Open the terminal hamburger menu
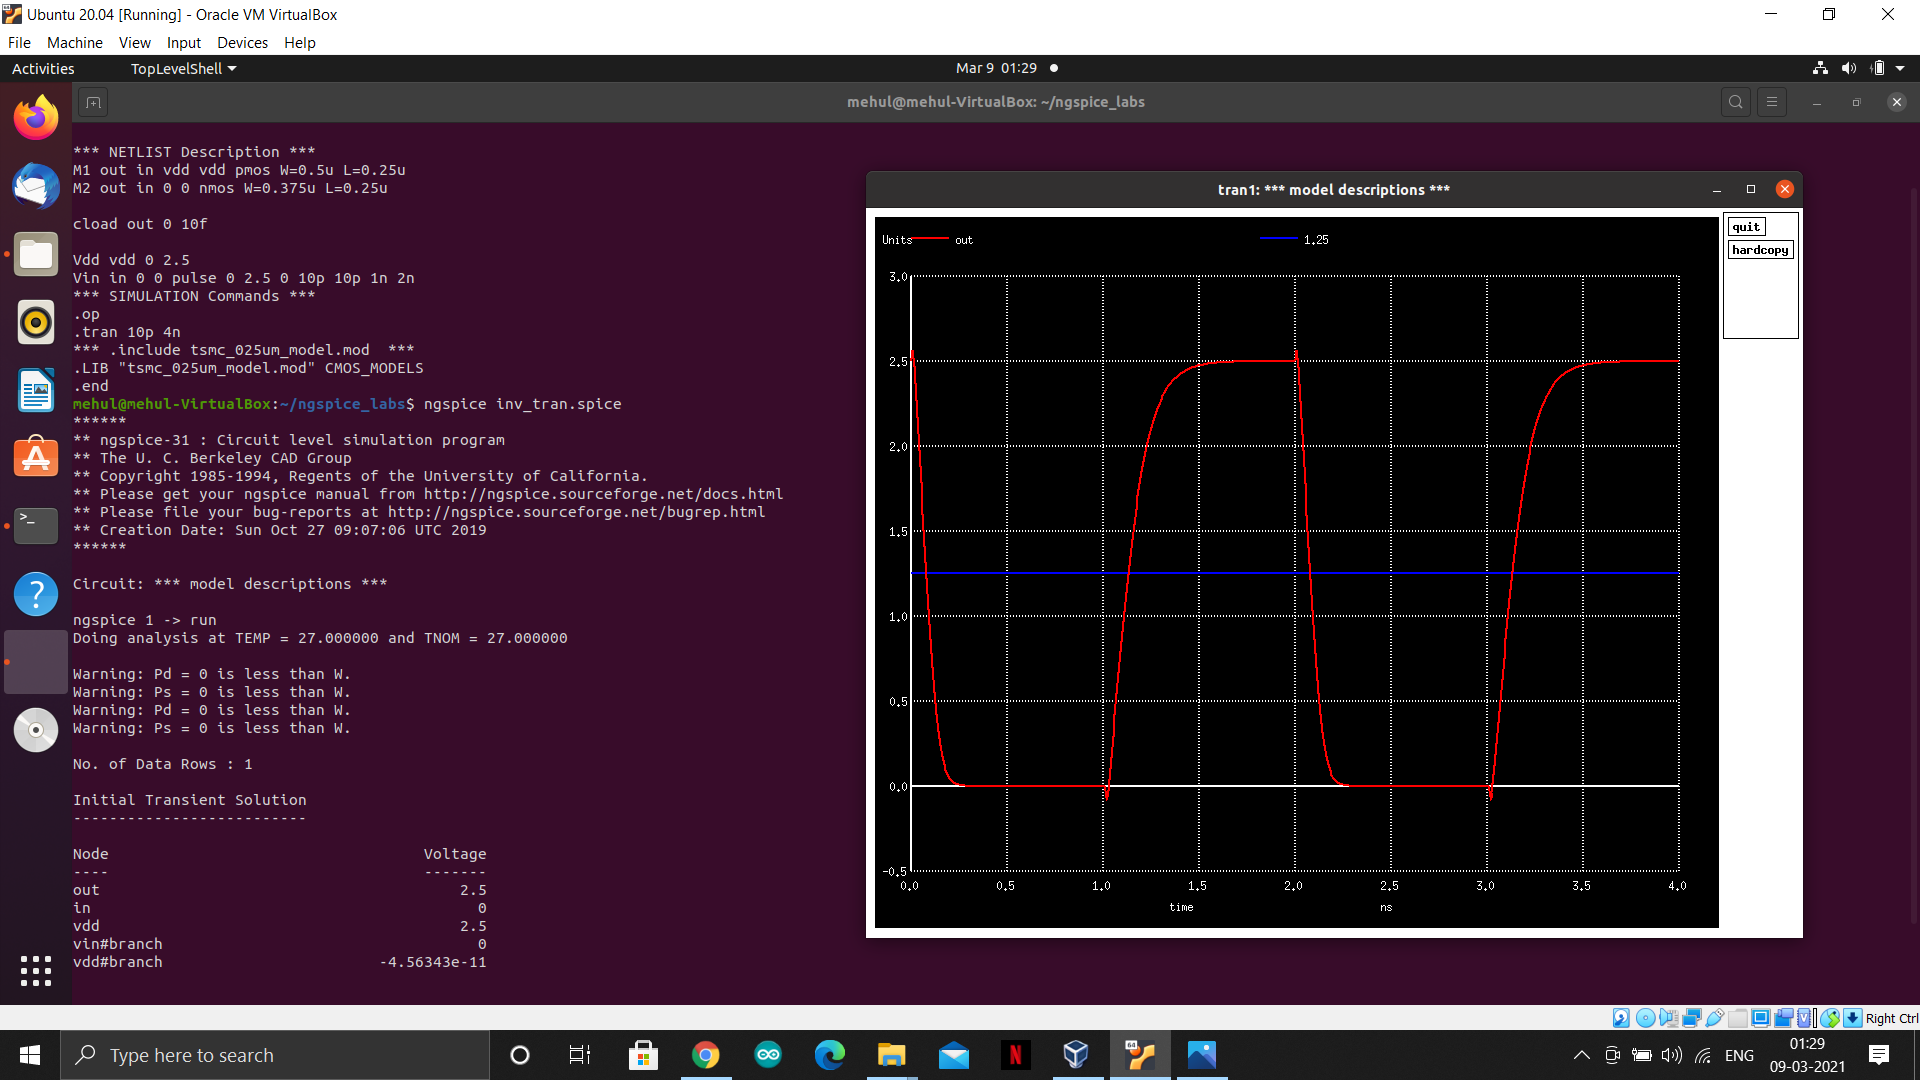The height and width of the screenshot is (1080, 1920). (1772, 102)
